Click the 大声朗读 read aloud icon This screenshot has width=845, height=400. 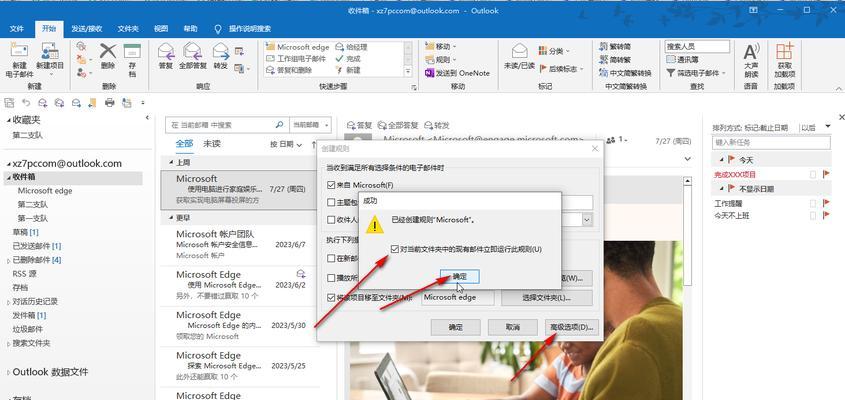tap(751, 52)
